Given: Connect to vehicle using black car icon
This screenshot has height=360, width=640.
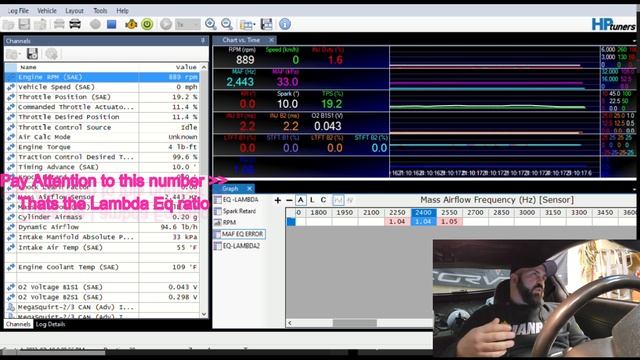Looking at the screenshot, I should [x=75, y=24].
